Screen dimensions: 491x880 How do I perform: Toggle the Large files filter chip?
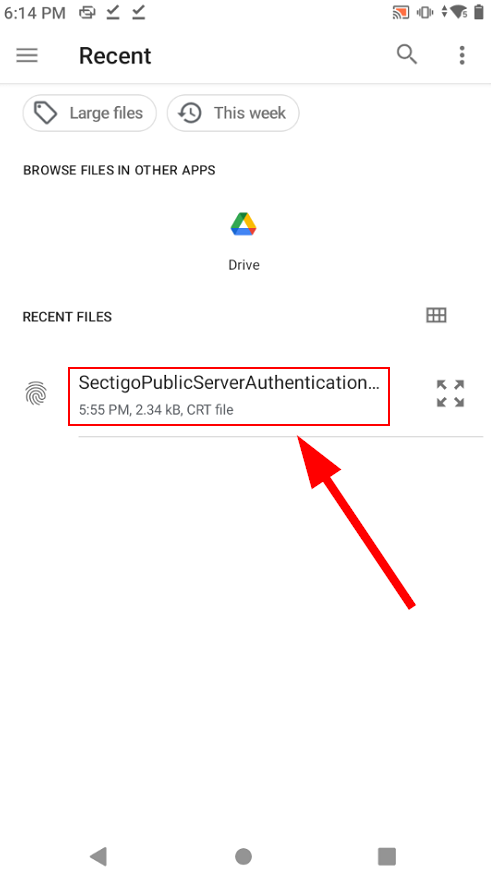(x=89, y=113)
